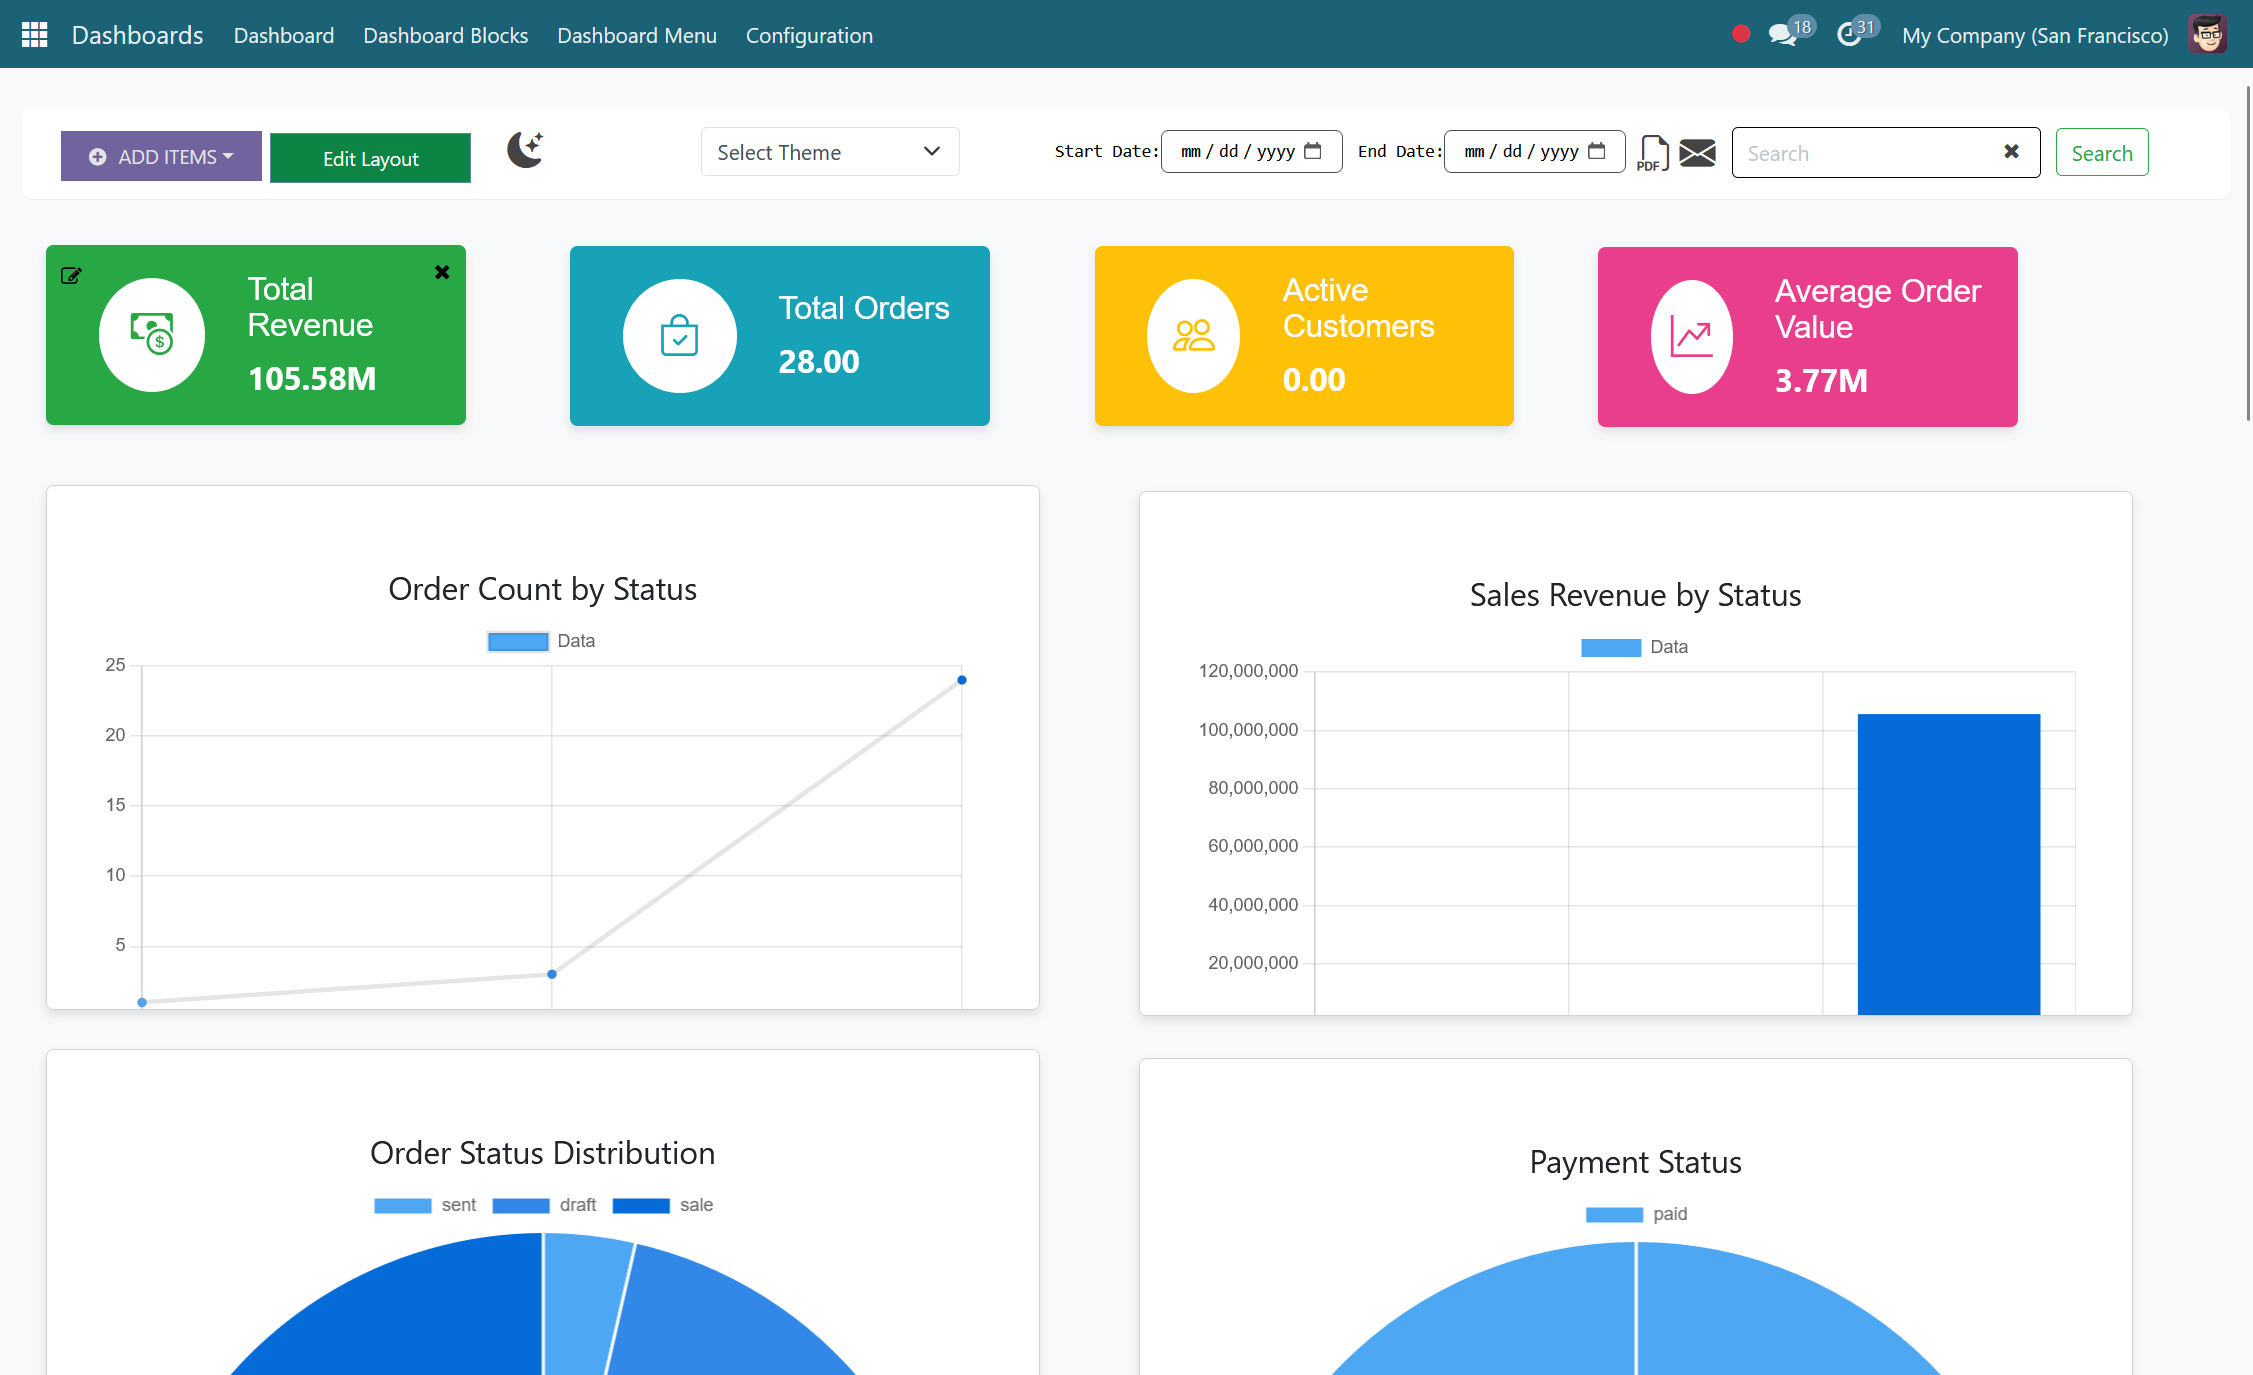The width and height of the screenshot is (2253, 1375).
Task: Open user avatar menu
Action: 2207,35
